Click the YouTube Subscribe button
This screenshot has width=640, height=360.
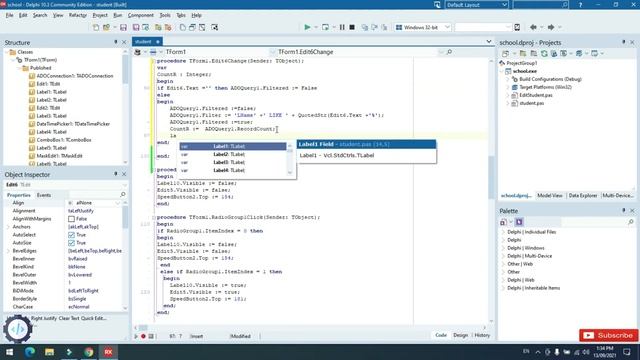pos(609,335)
